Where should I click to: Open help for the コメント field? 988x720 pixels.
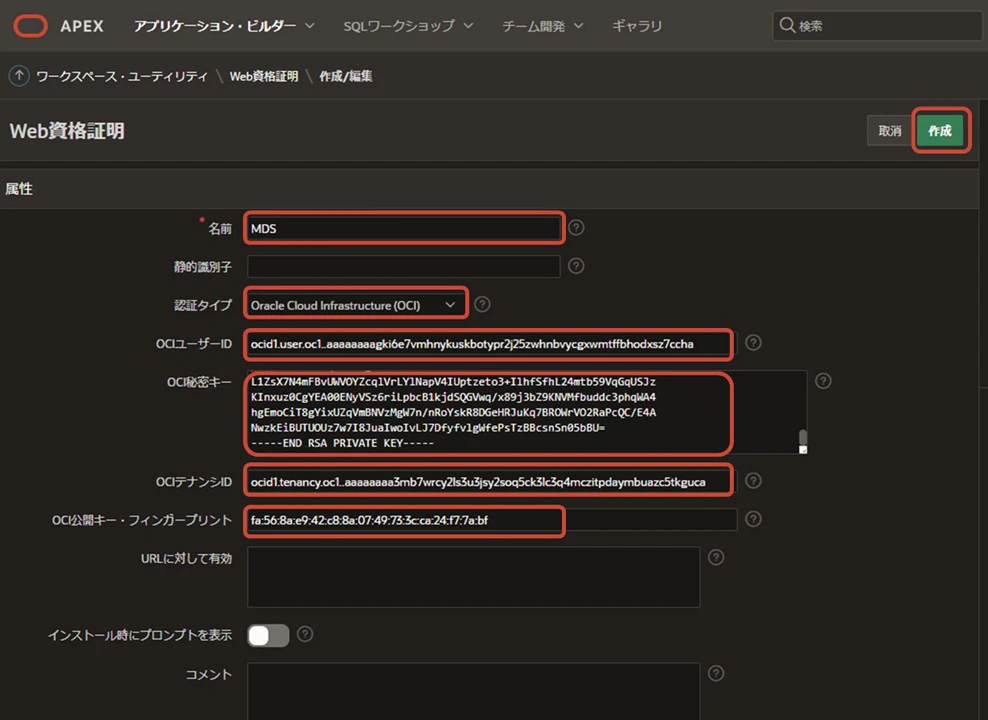[x=716, y=673]
